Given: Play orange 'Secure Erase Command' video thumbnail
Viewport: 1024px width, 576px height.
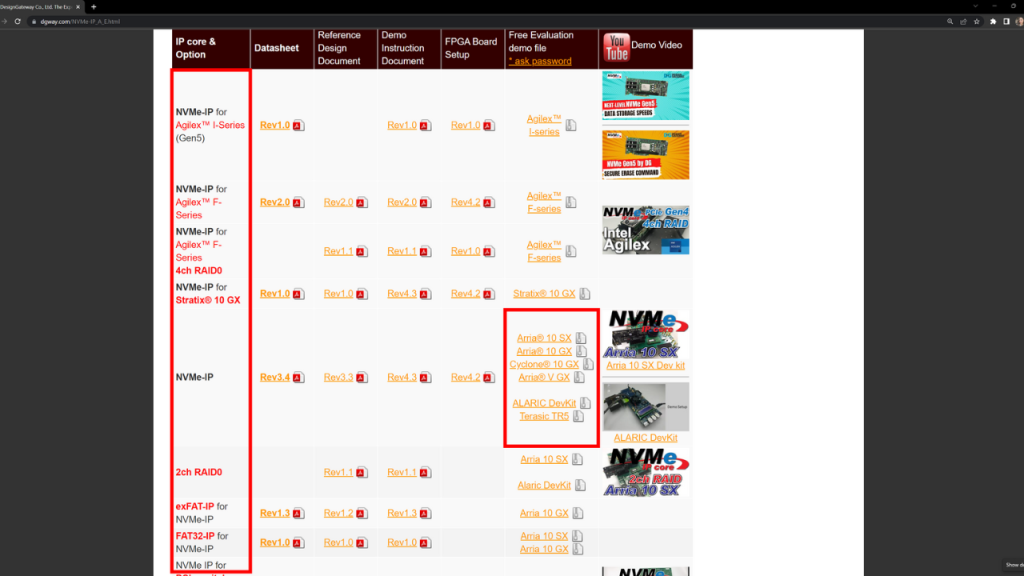Looking at the screenshot, I should 645,155.
